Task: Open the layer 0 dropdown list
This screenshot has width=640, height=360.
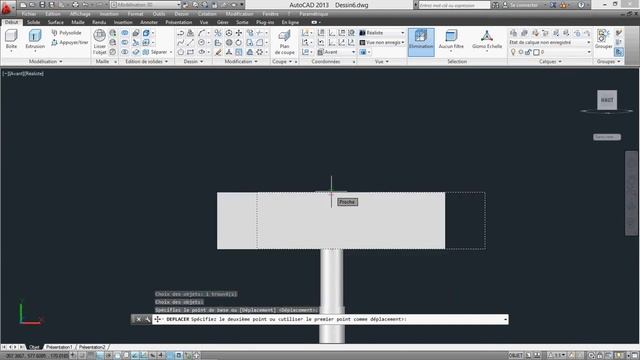Action: [x=550, y=52]
